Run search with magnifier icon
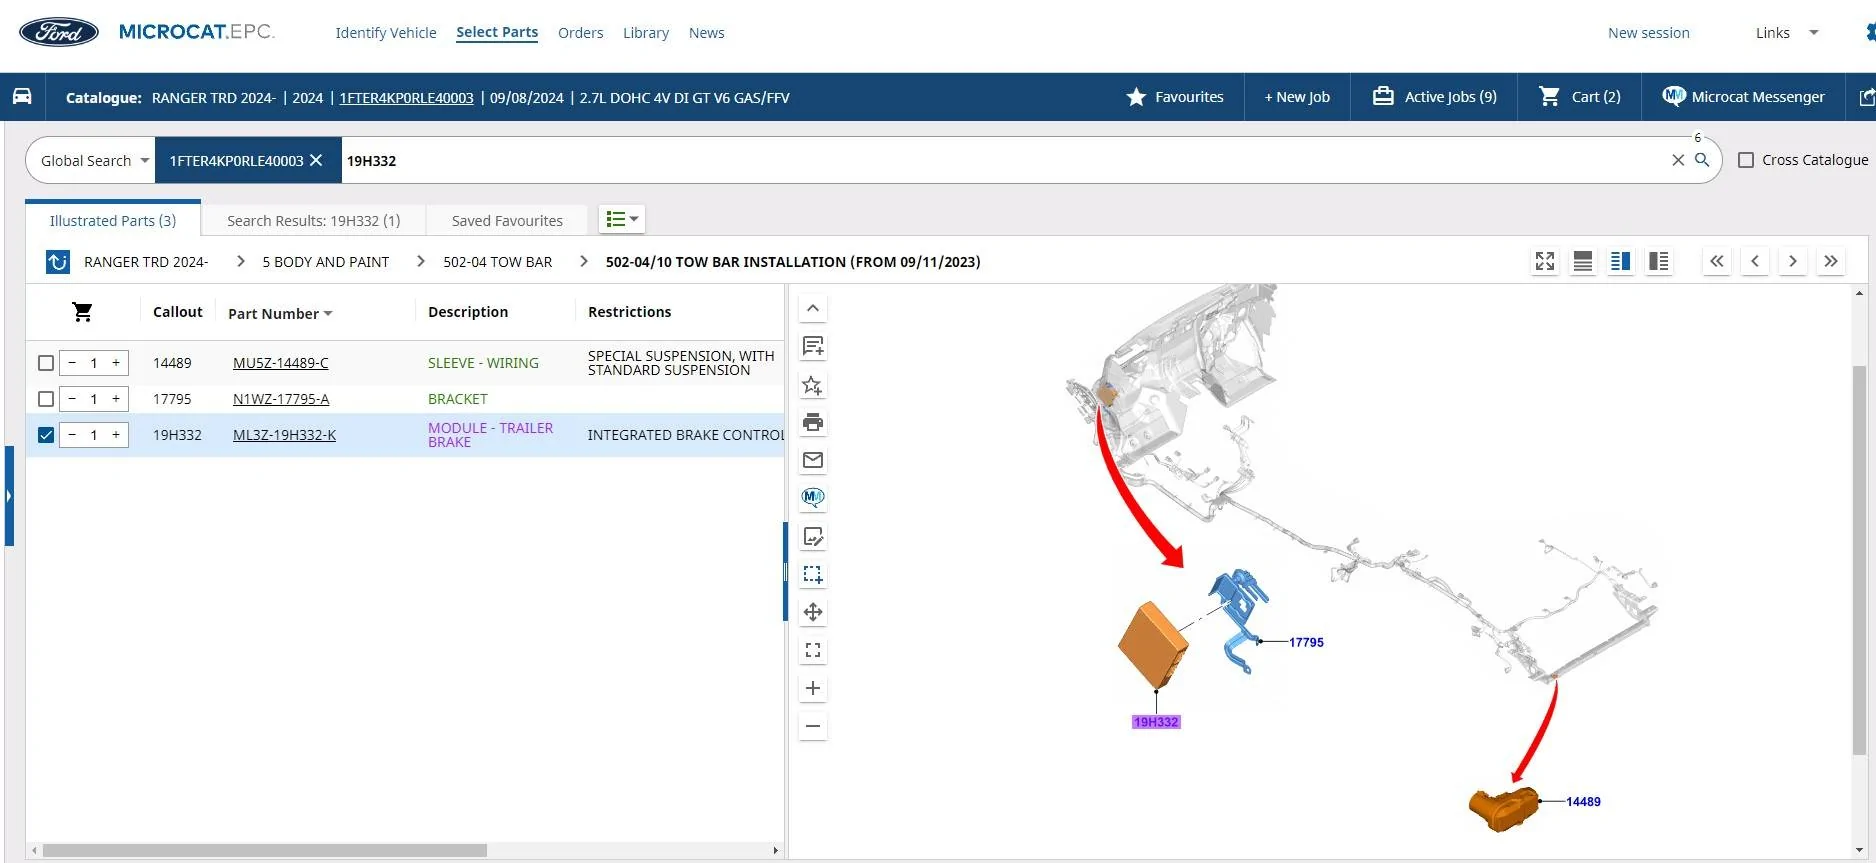The height and width of the screenshot is (863, 1876). (1702, 160)
